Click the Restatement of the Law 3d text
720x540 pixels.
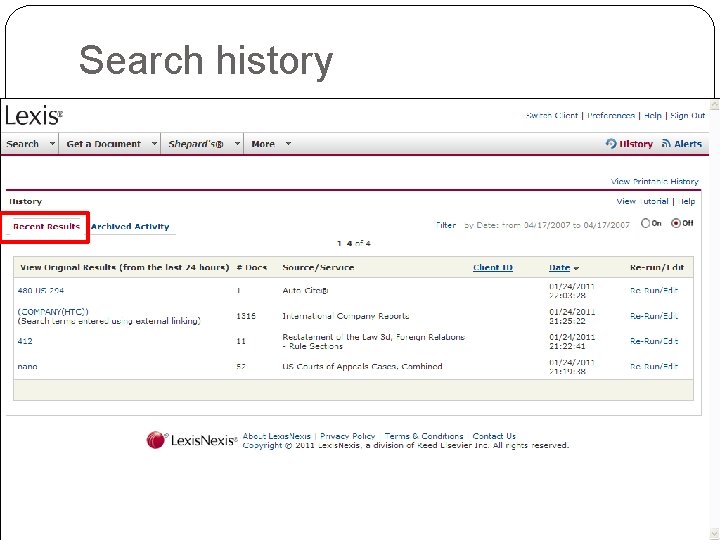[x=373, y=341]
